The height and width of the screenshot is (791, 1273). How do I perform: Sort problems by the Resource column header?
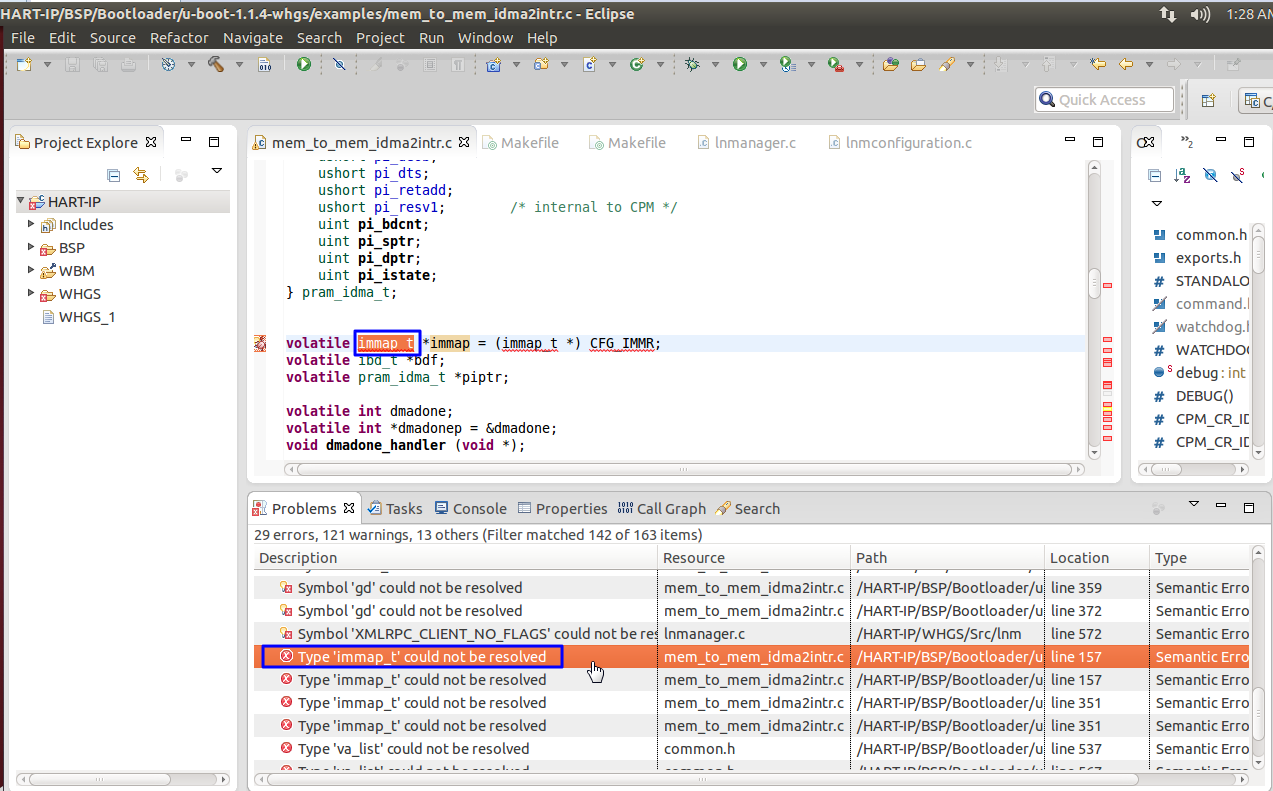click(694, 558)
